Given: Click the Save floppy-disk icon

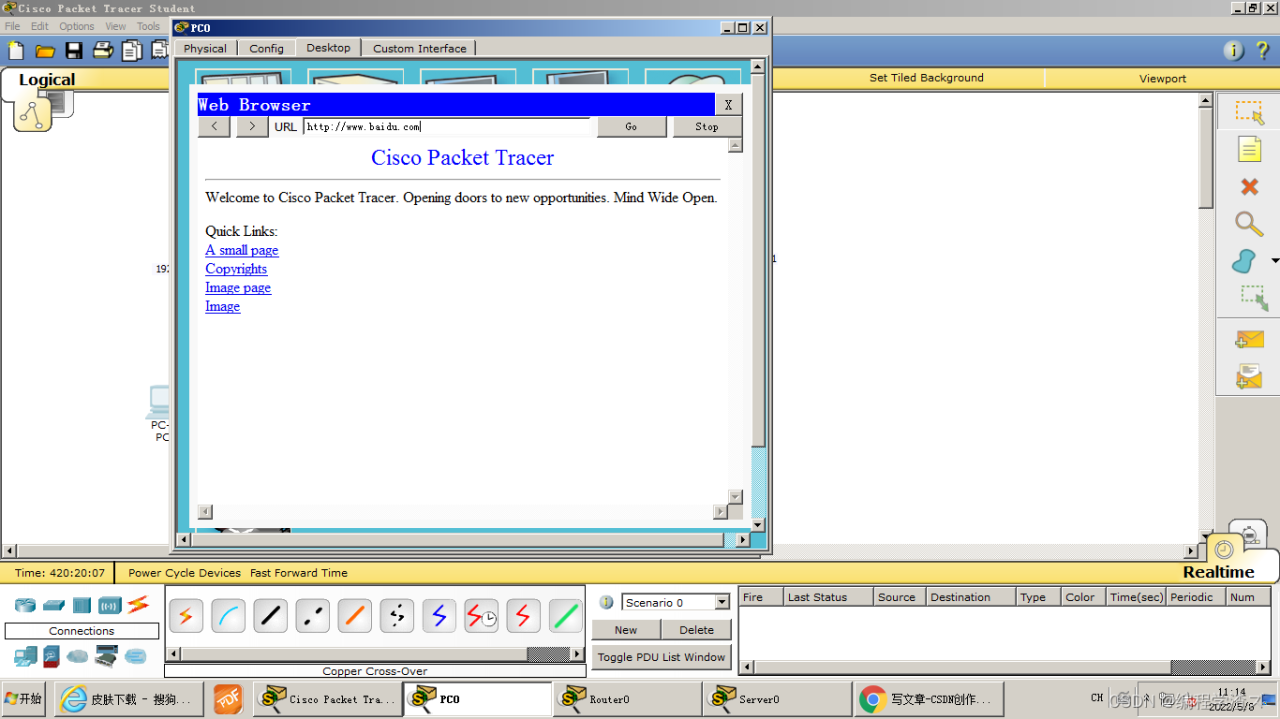Looking at the screenshot, I should tap(74, 50).
